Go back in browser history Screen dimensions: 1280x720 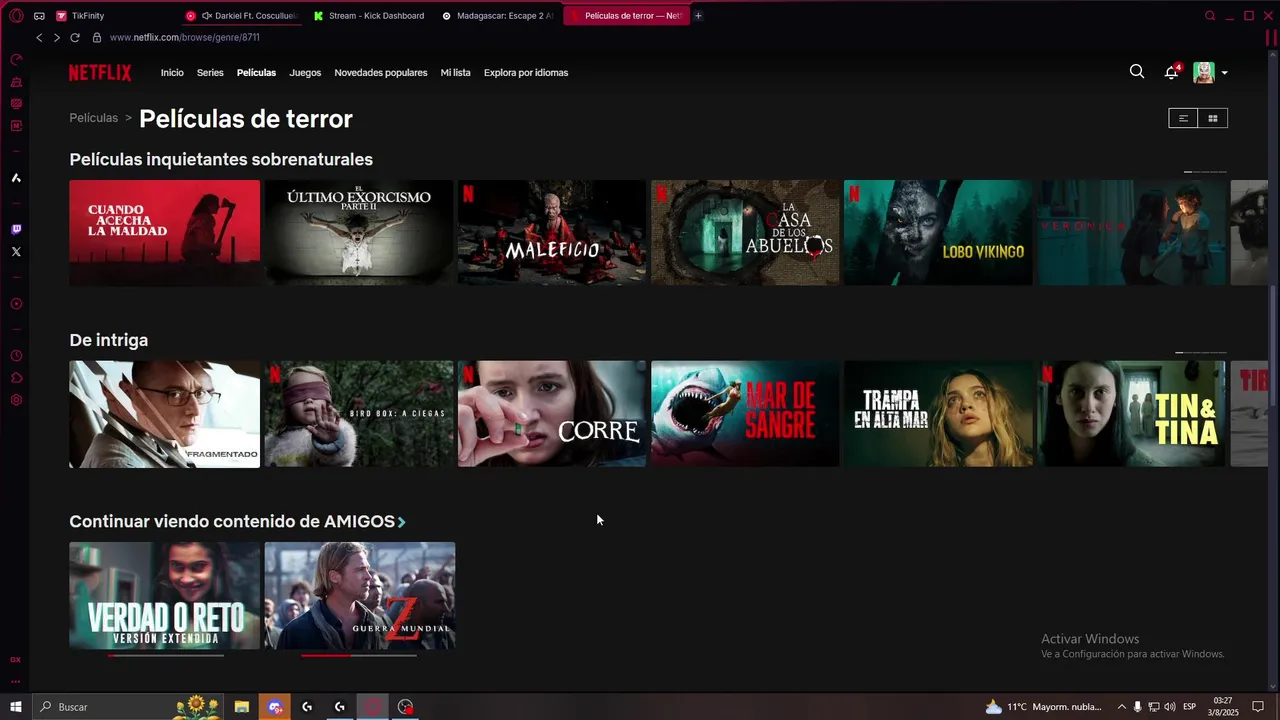[39, 37]
